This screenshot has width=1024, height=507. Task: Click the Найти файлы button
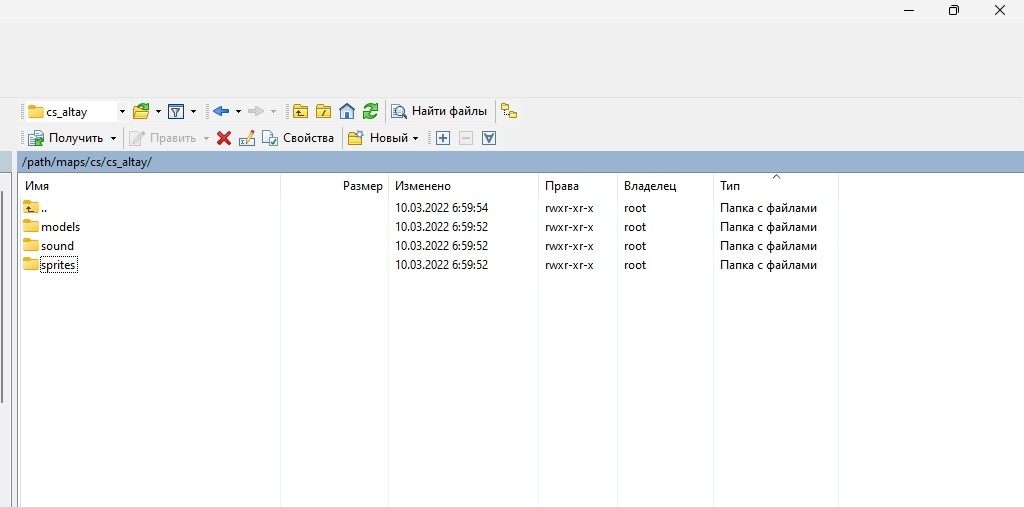[x=440, y=111]
